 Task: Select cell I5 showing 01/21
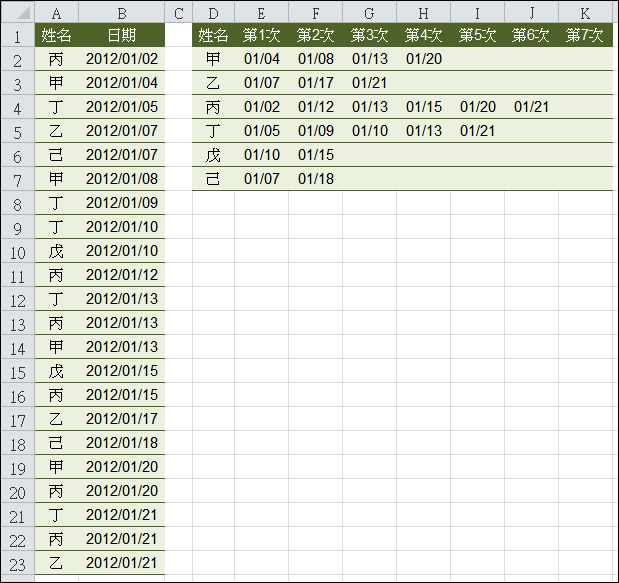pyautogui.click(x=477, y=131)
